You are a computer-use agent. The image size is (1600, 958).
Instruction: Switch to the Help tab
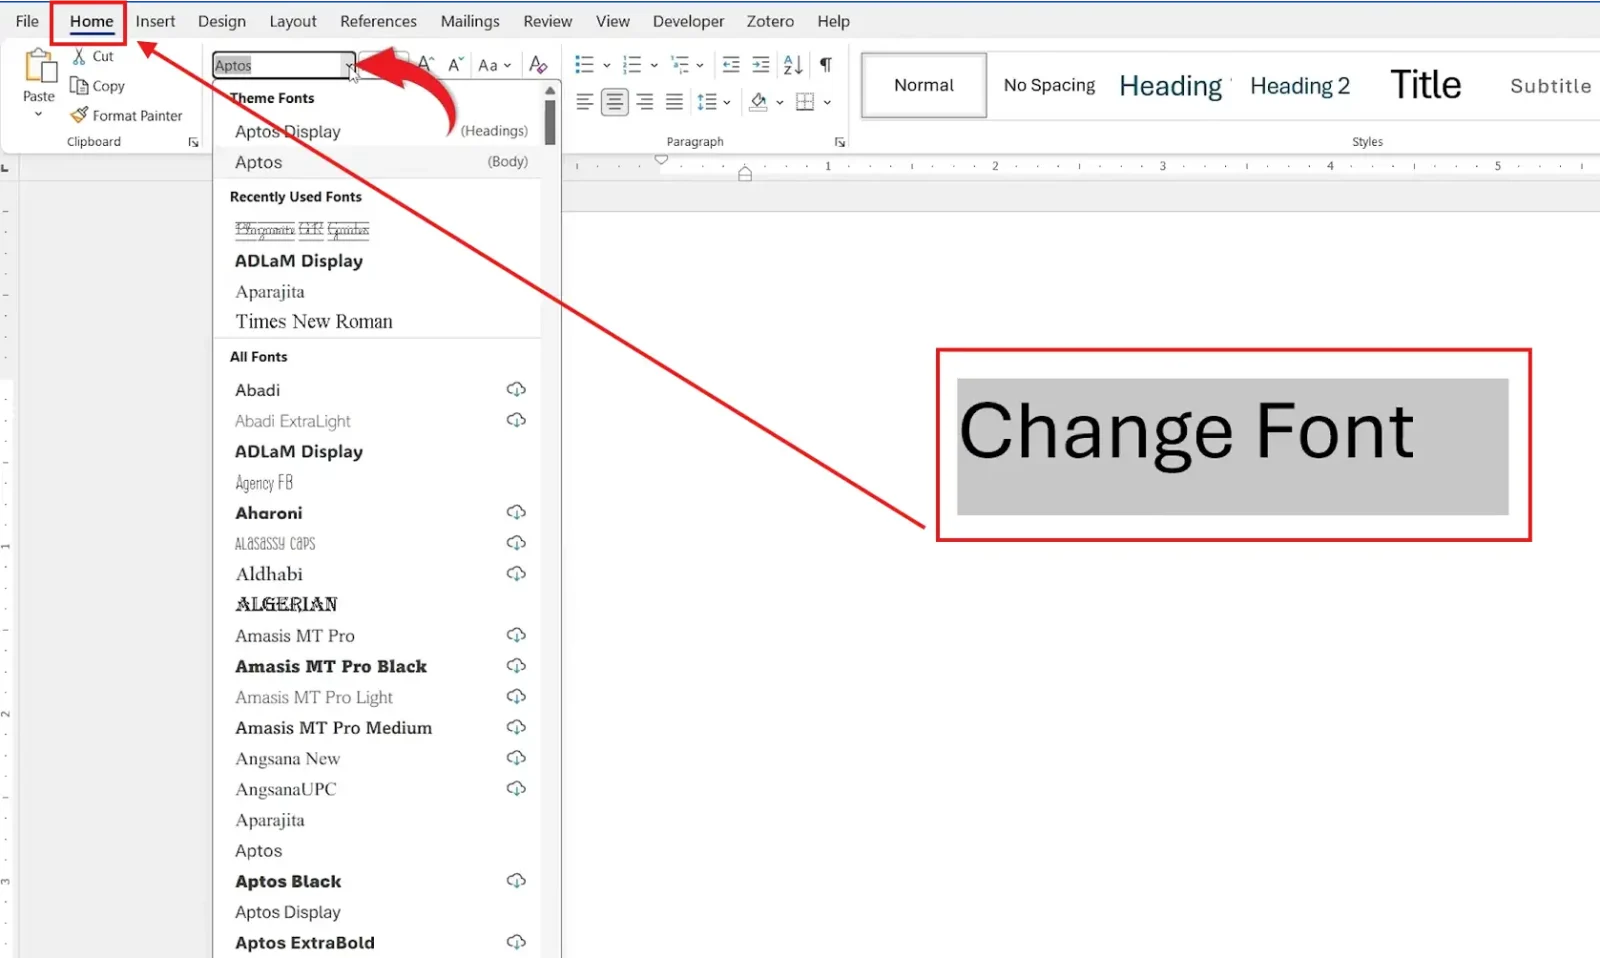[833, 21]
